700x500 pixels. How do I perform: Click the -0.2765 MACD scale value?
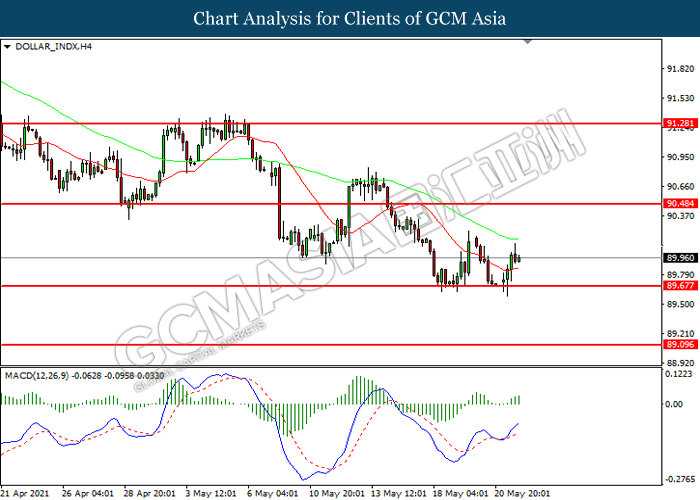(x=680, y=479)
